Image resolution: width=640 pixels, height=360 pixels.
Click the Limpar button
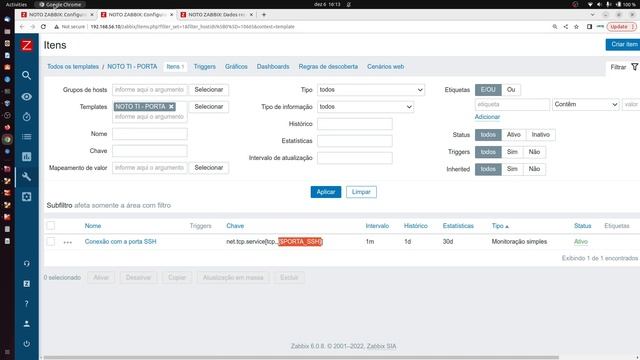(361, 192)
